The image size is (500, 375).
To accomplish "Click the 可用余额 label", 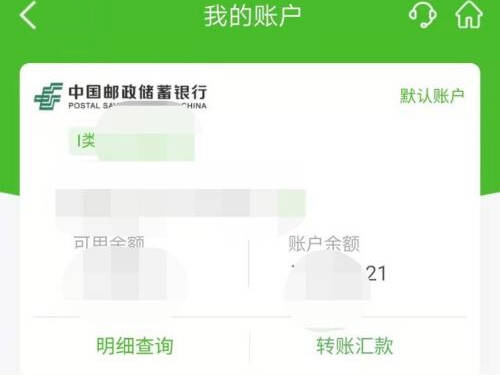I will click(109, 242).
